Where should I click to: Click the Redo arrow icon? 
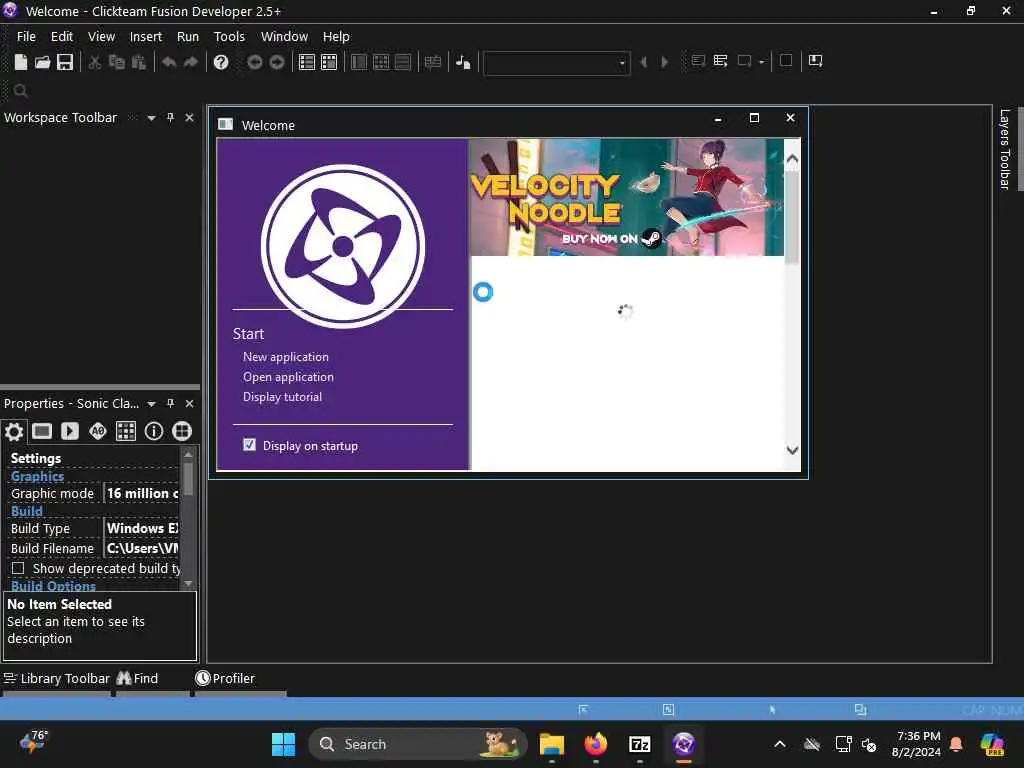point(191,62)
